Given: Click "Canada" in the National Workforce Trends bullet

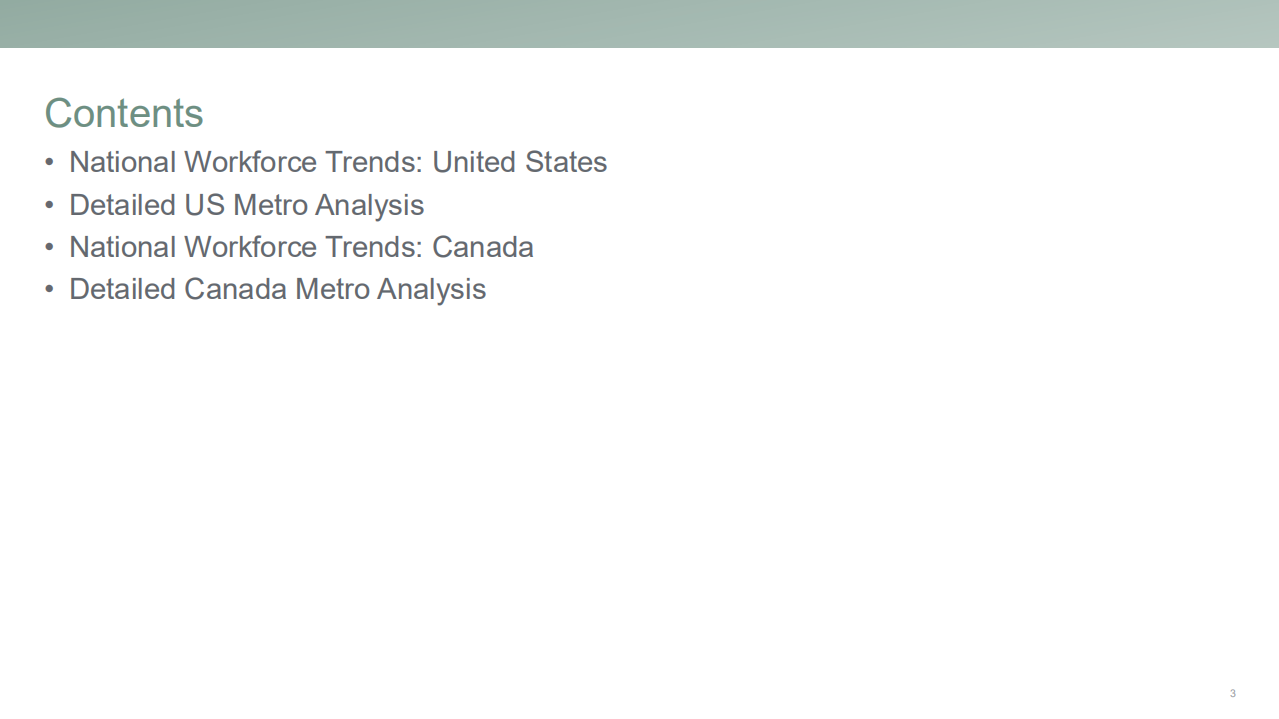Looking at the screenshot, I should [x=482, y=247].
